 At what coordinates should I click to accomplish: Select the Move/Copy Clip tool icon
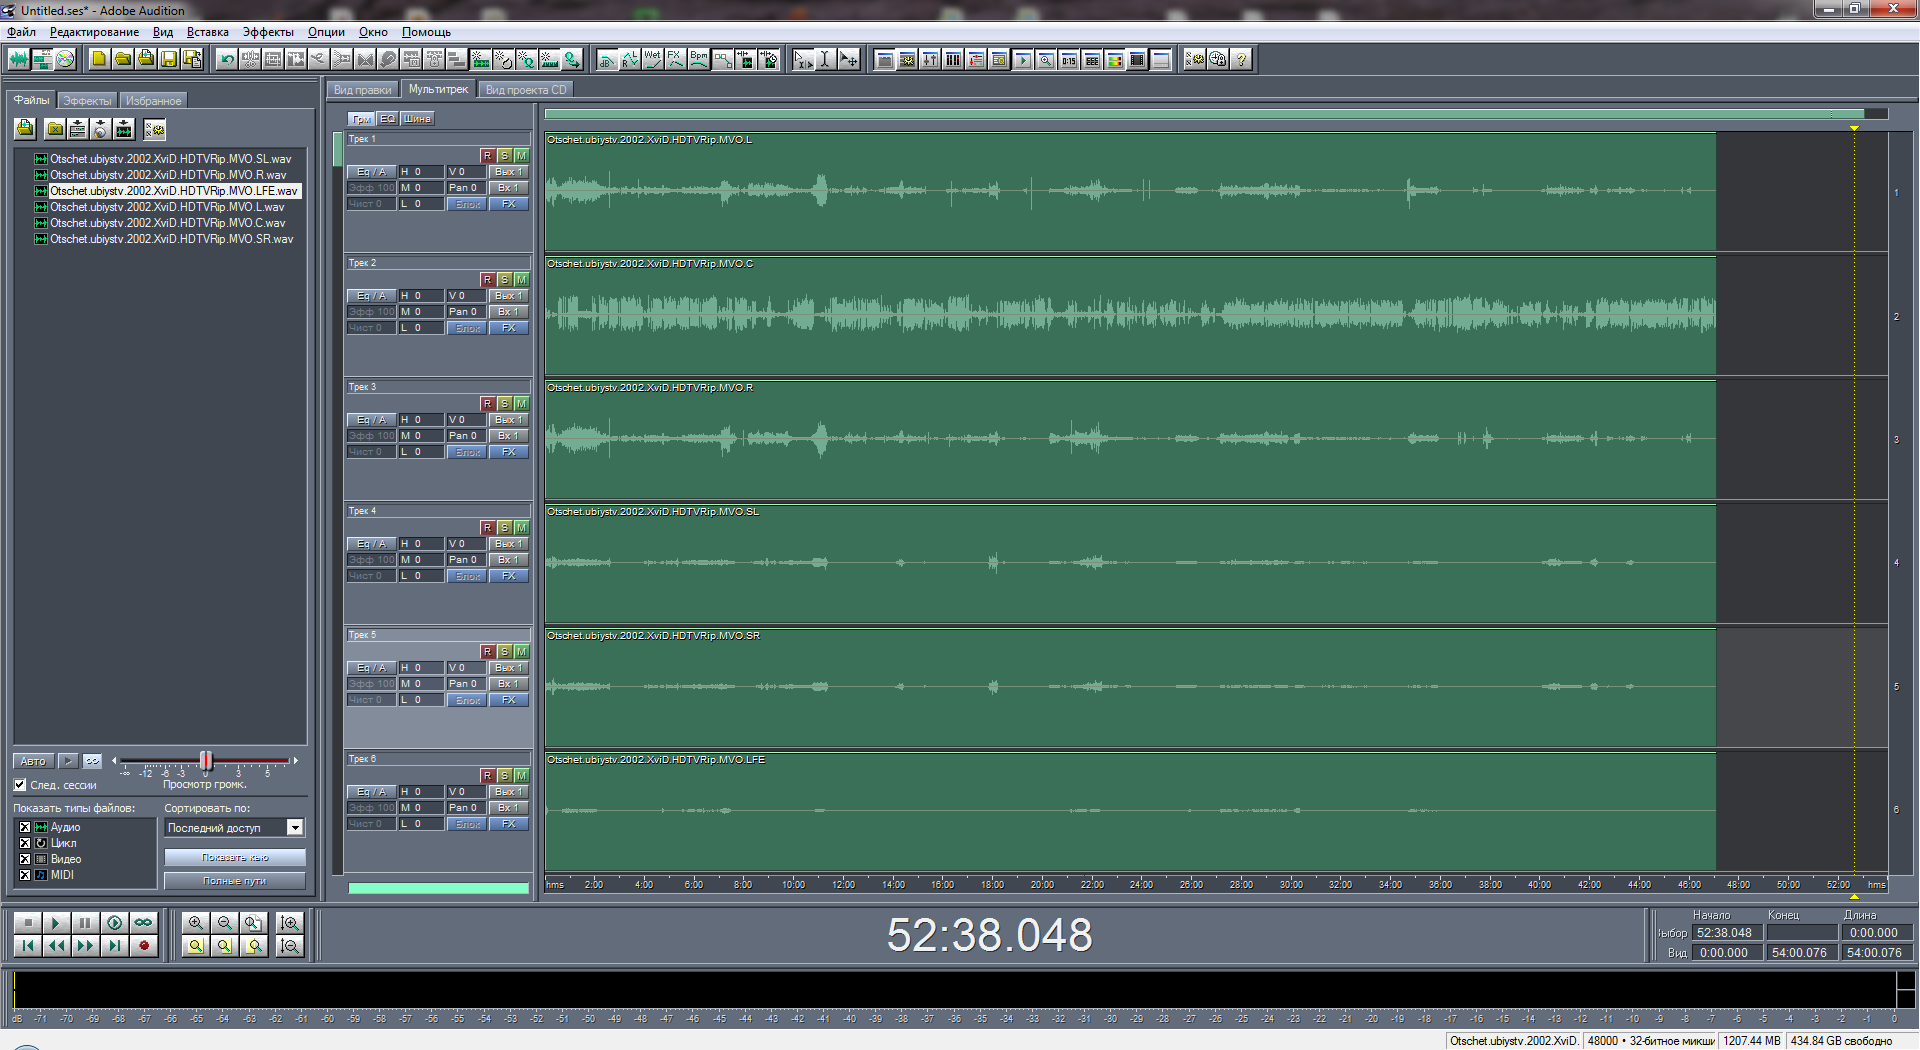[848, 59]
